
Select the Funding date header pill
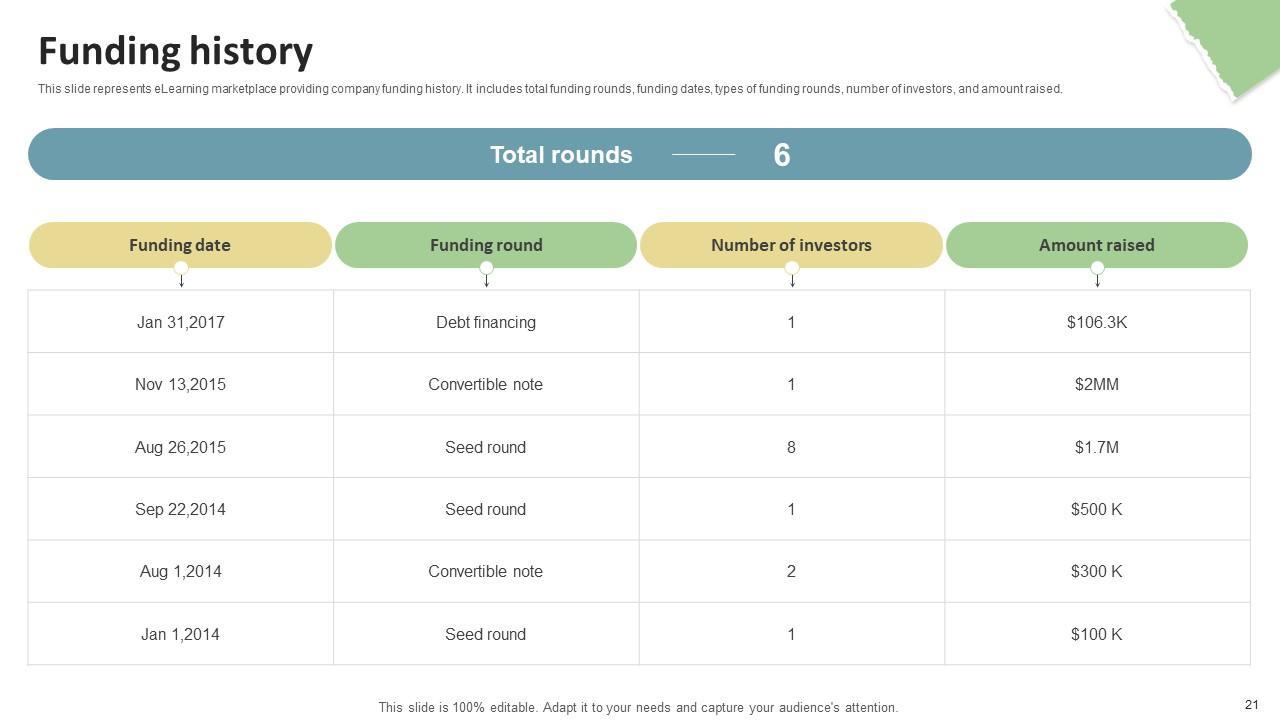[x=180, y=245]
